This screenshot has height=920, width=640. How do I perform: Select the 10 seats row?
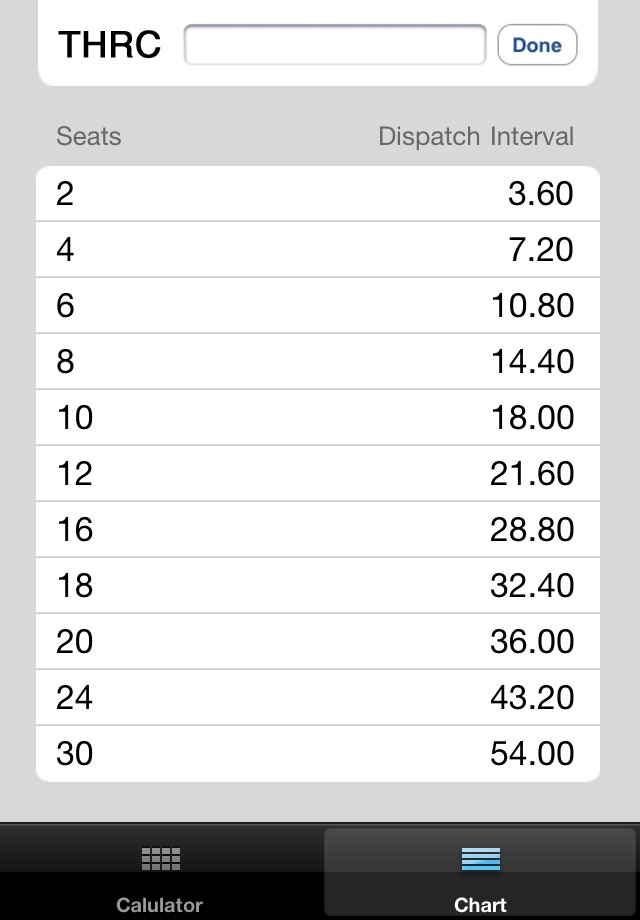[x=318, y=417]
